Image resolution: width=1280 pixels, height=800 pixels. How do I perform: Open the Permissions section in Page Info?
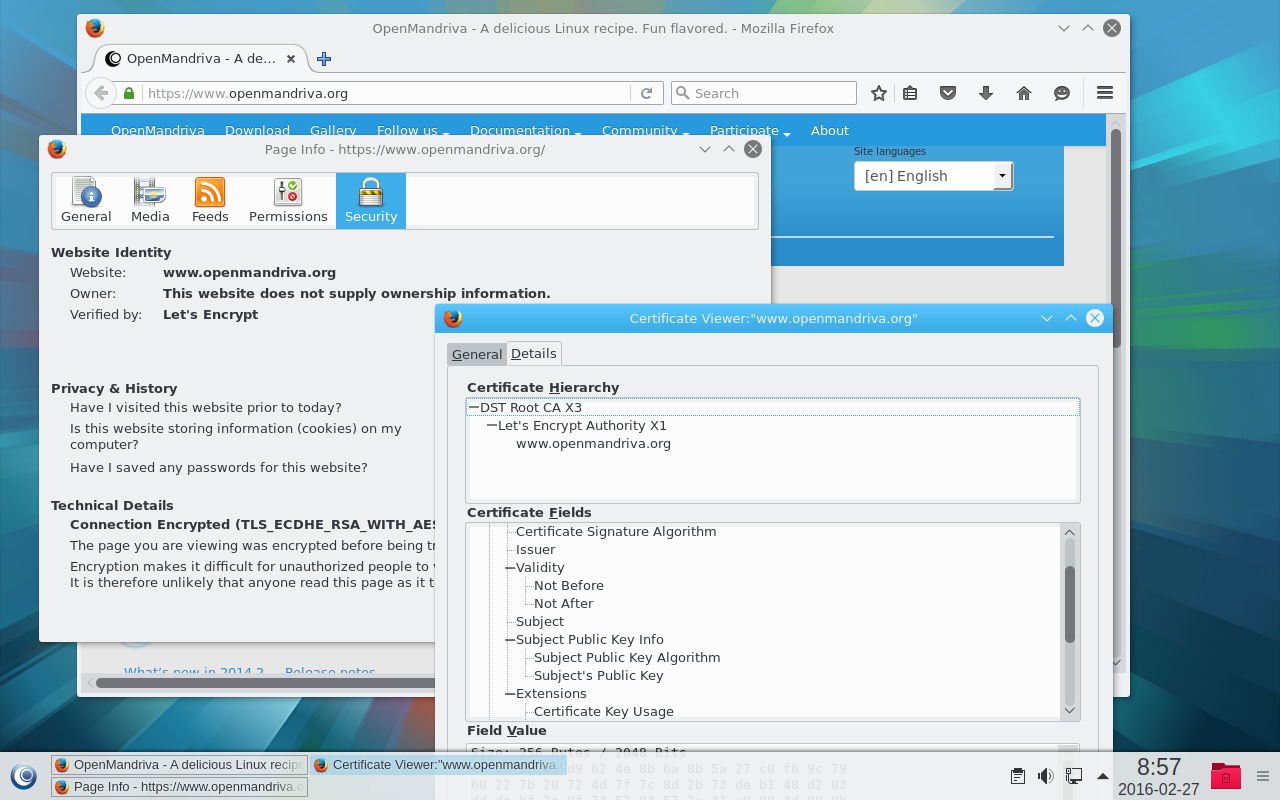point(288,201)
